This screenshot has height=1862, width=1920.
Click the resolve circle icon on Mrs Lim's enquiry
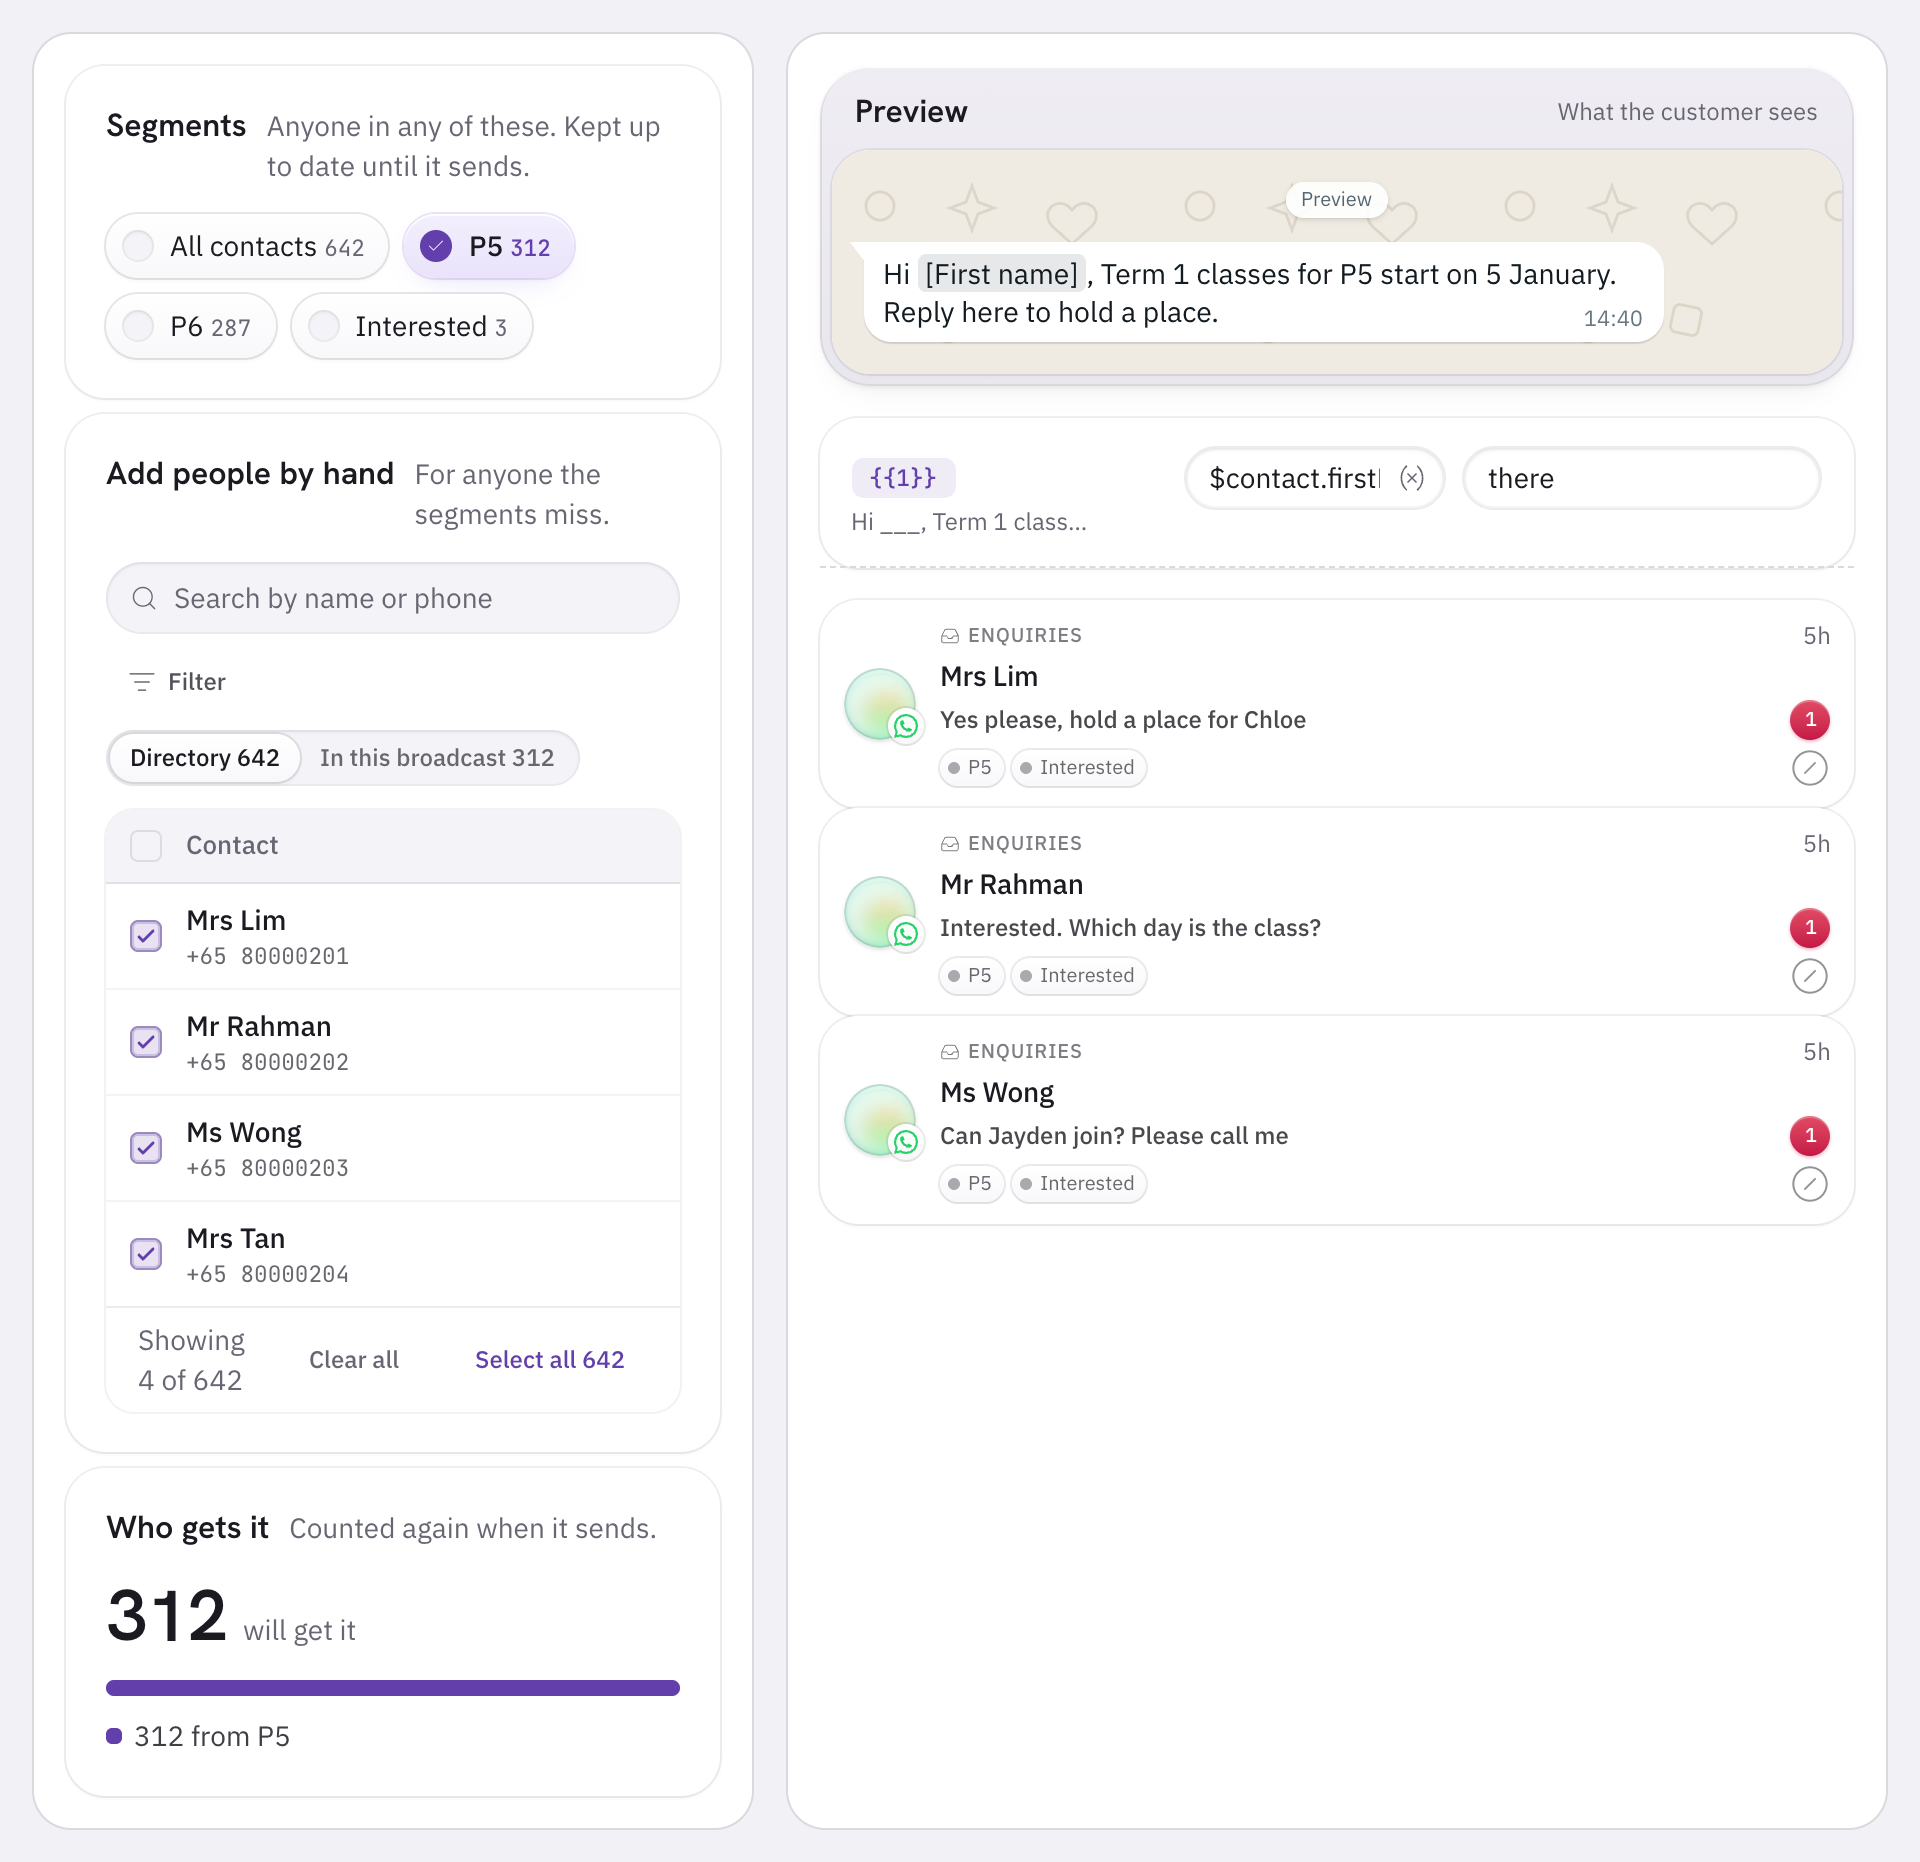1809,768
